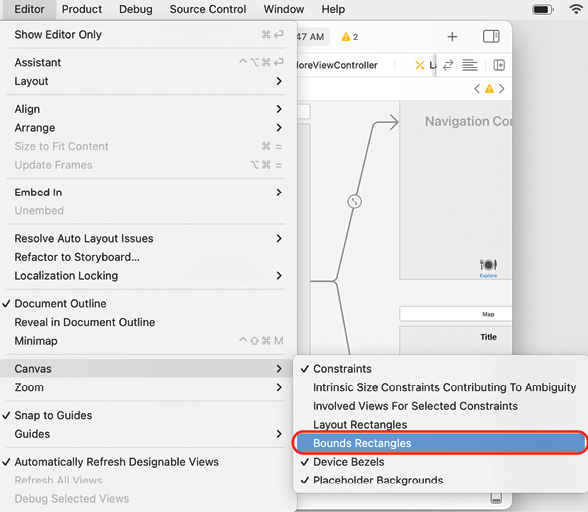
Task: Enable Bounds Rectangles option
Action: pos(441,443)
